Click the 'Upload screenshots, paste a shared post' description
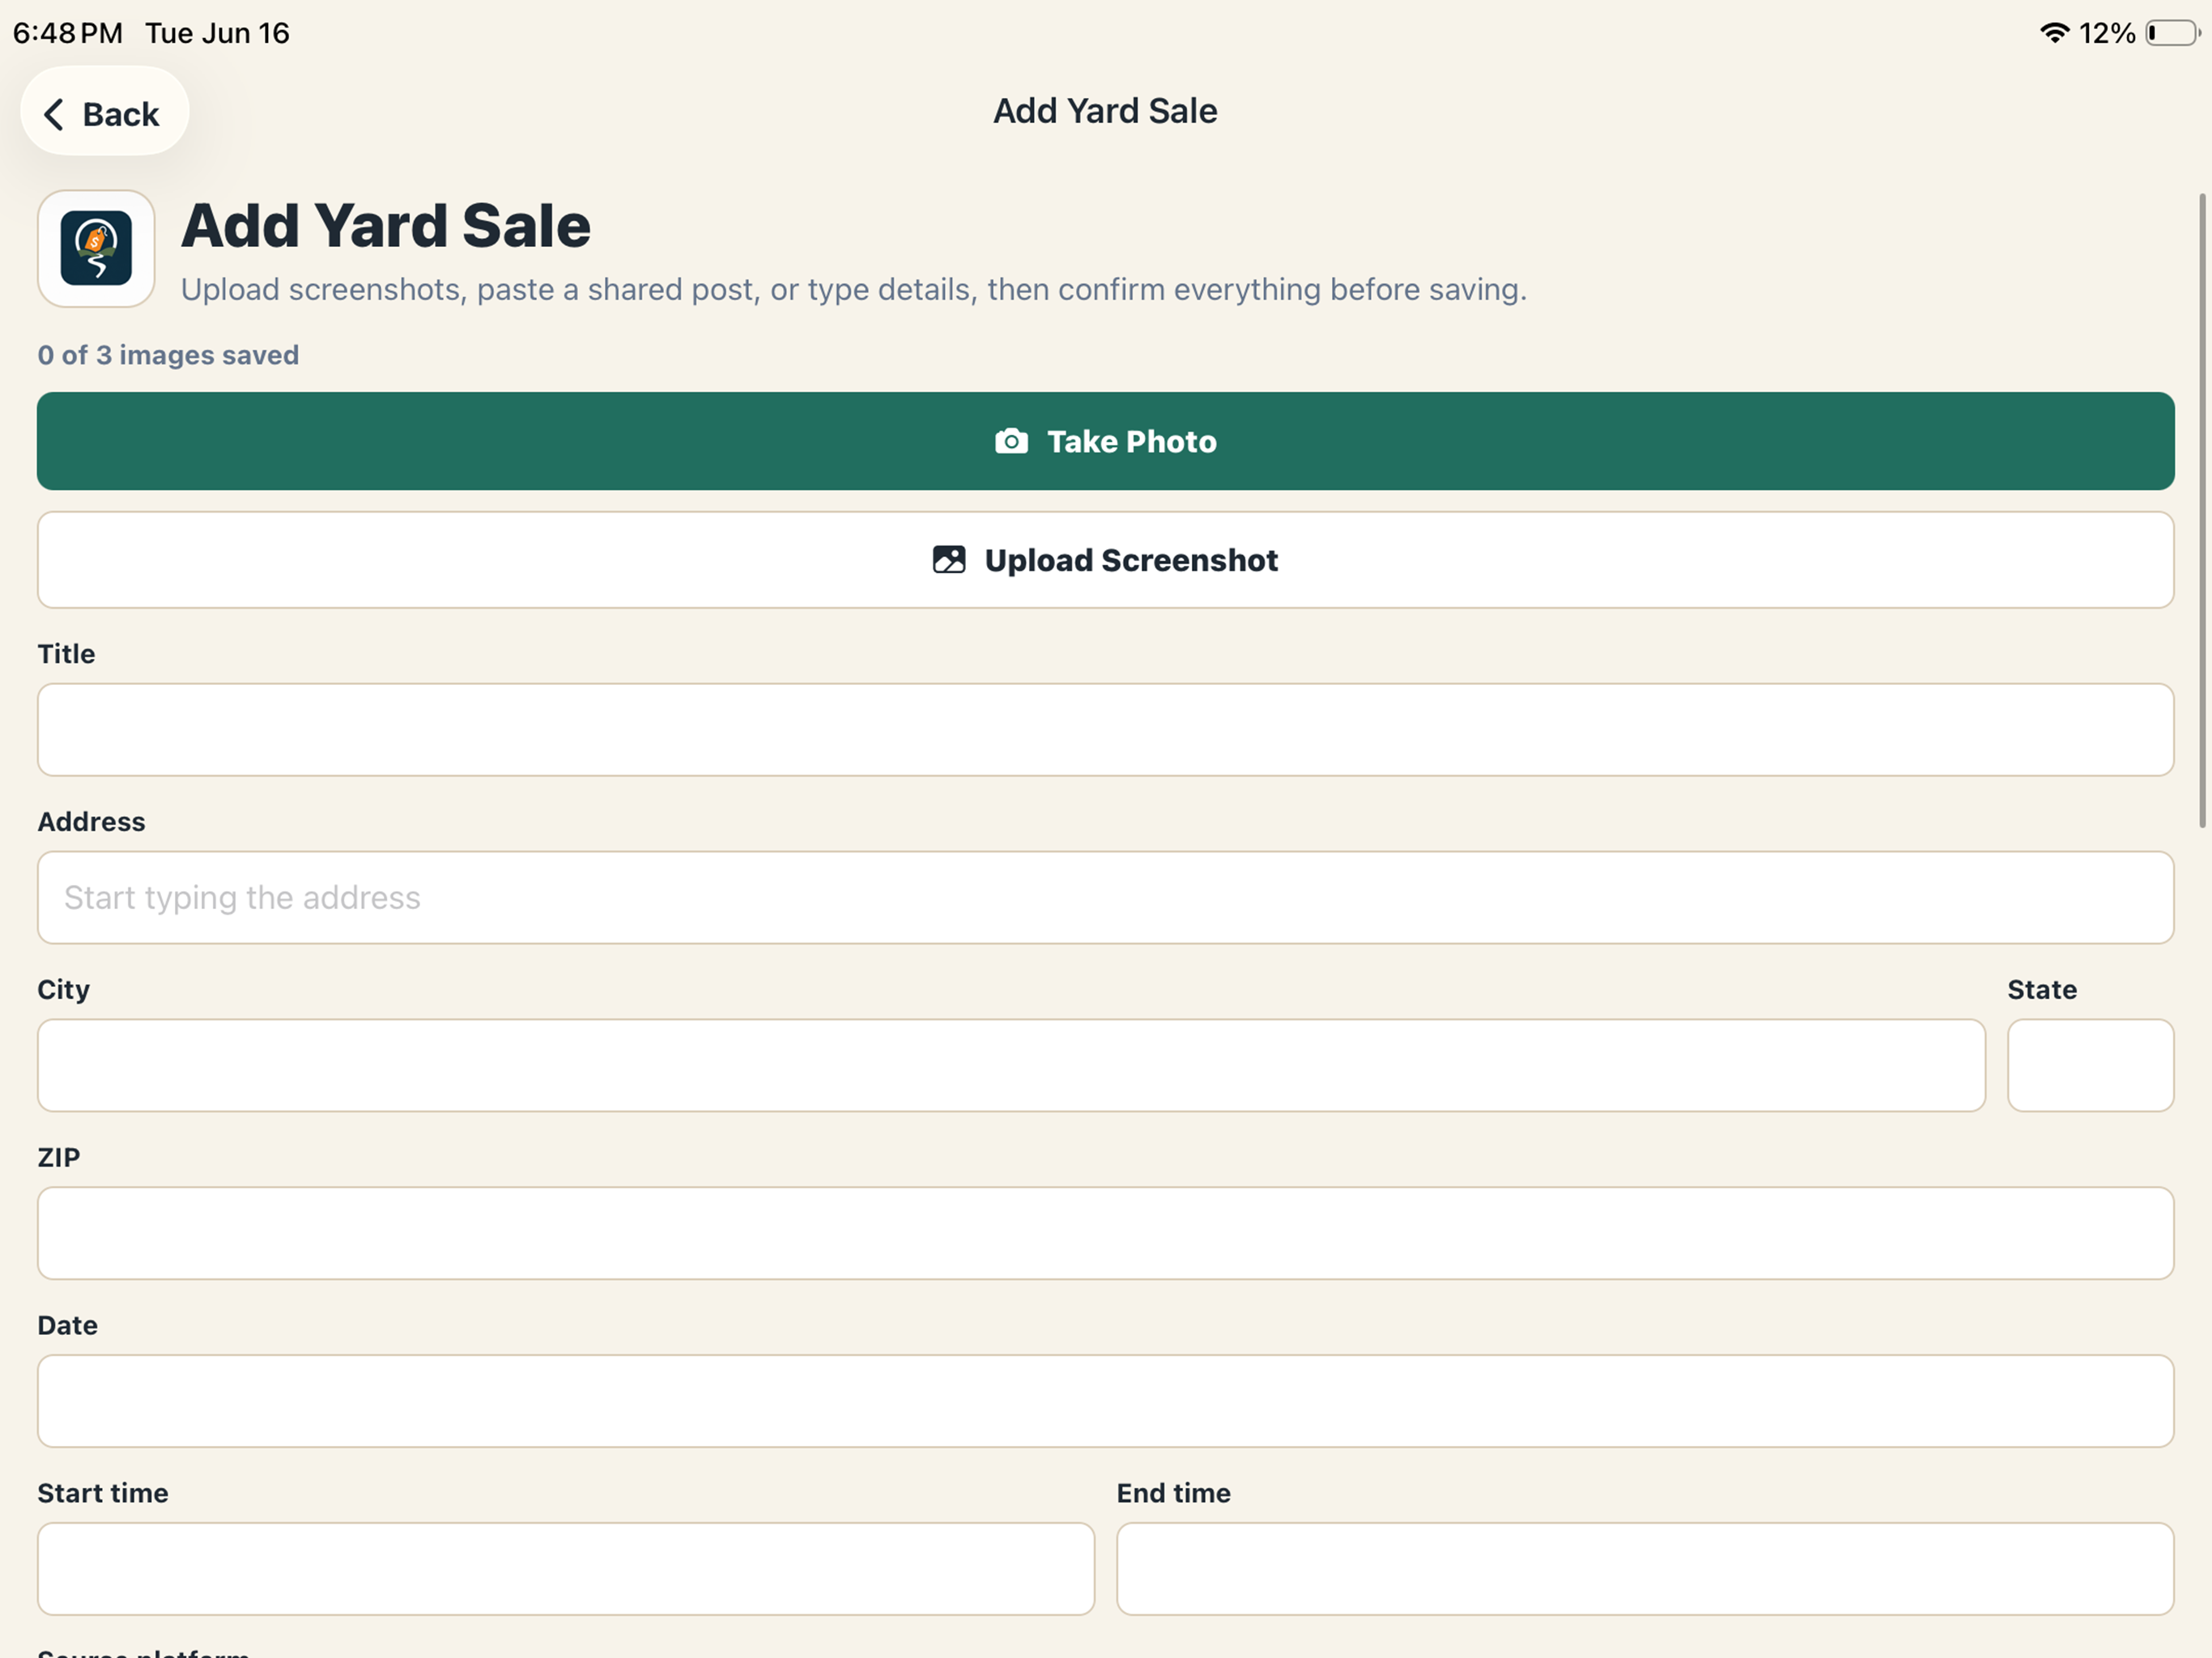This screenshot has width=2212, height=1658. pyautogui.click(x=853, y=290)
